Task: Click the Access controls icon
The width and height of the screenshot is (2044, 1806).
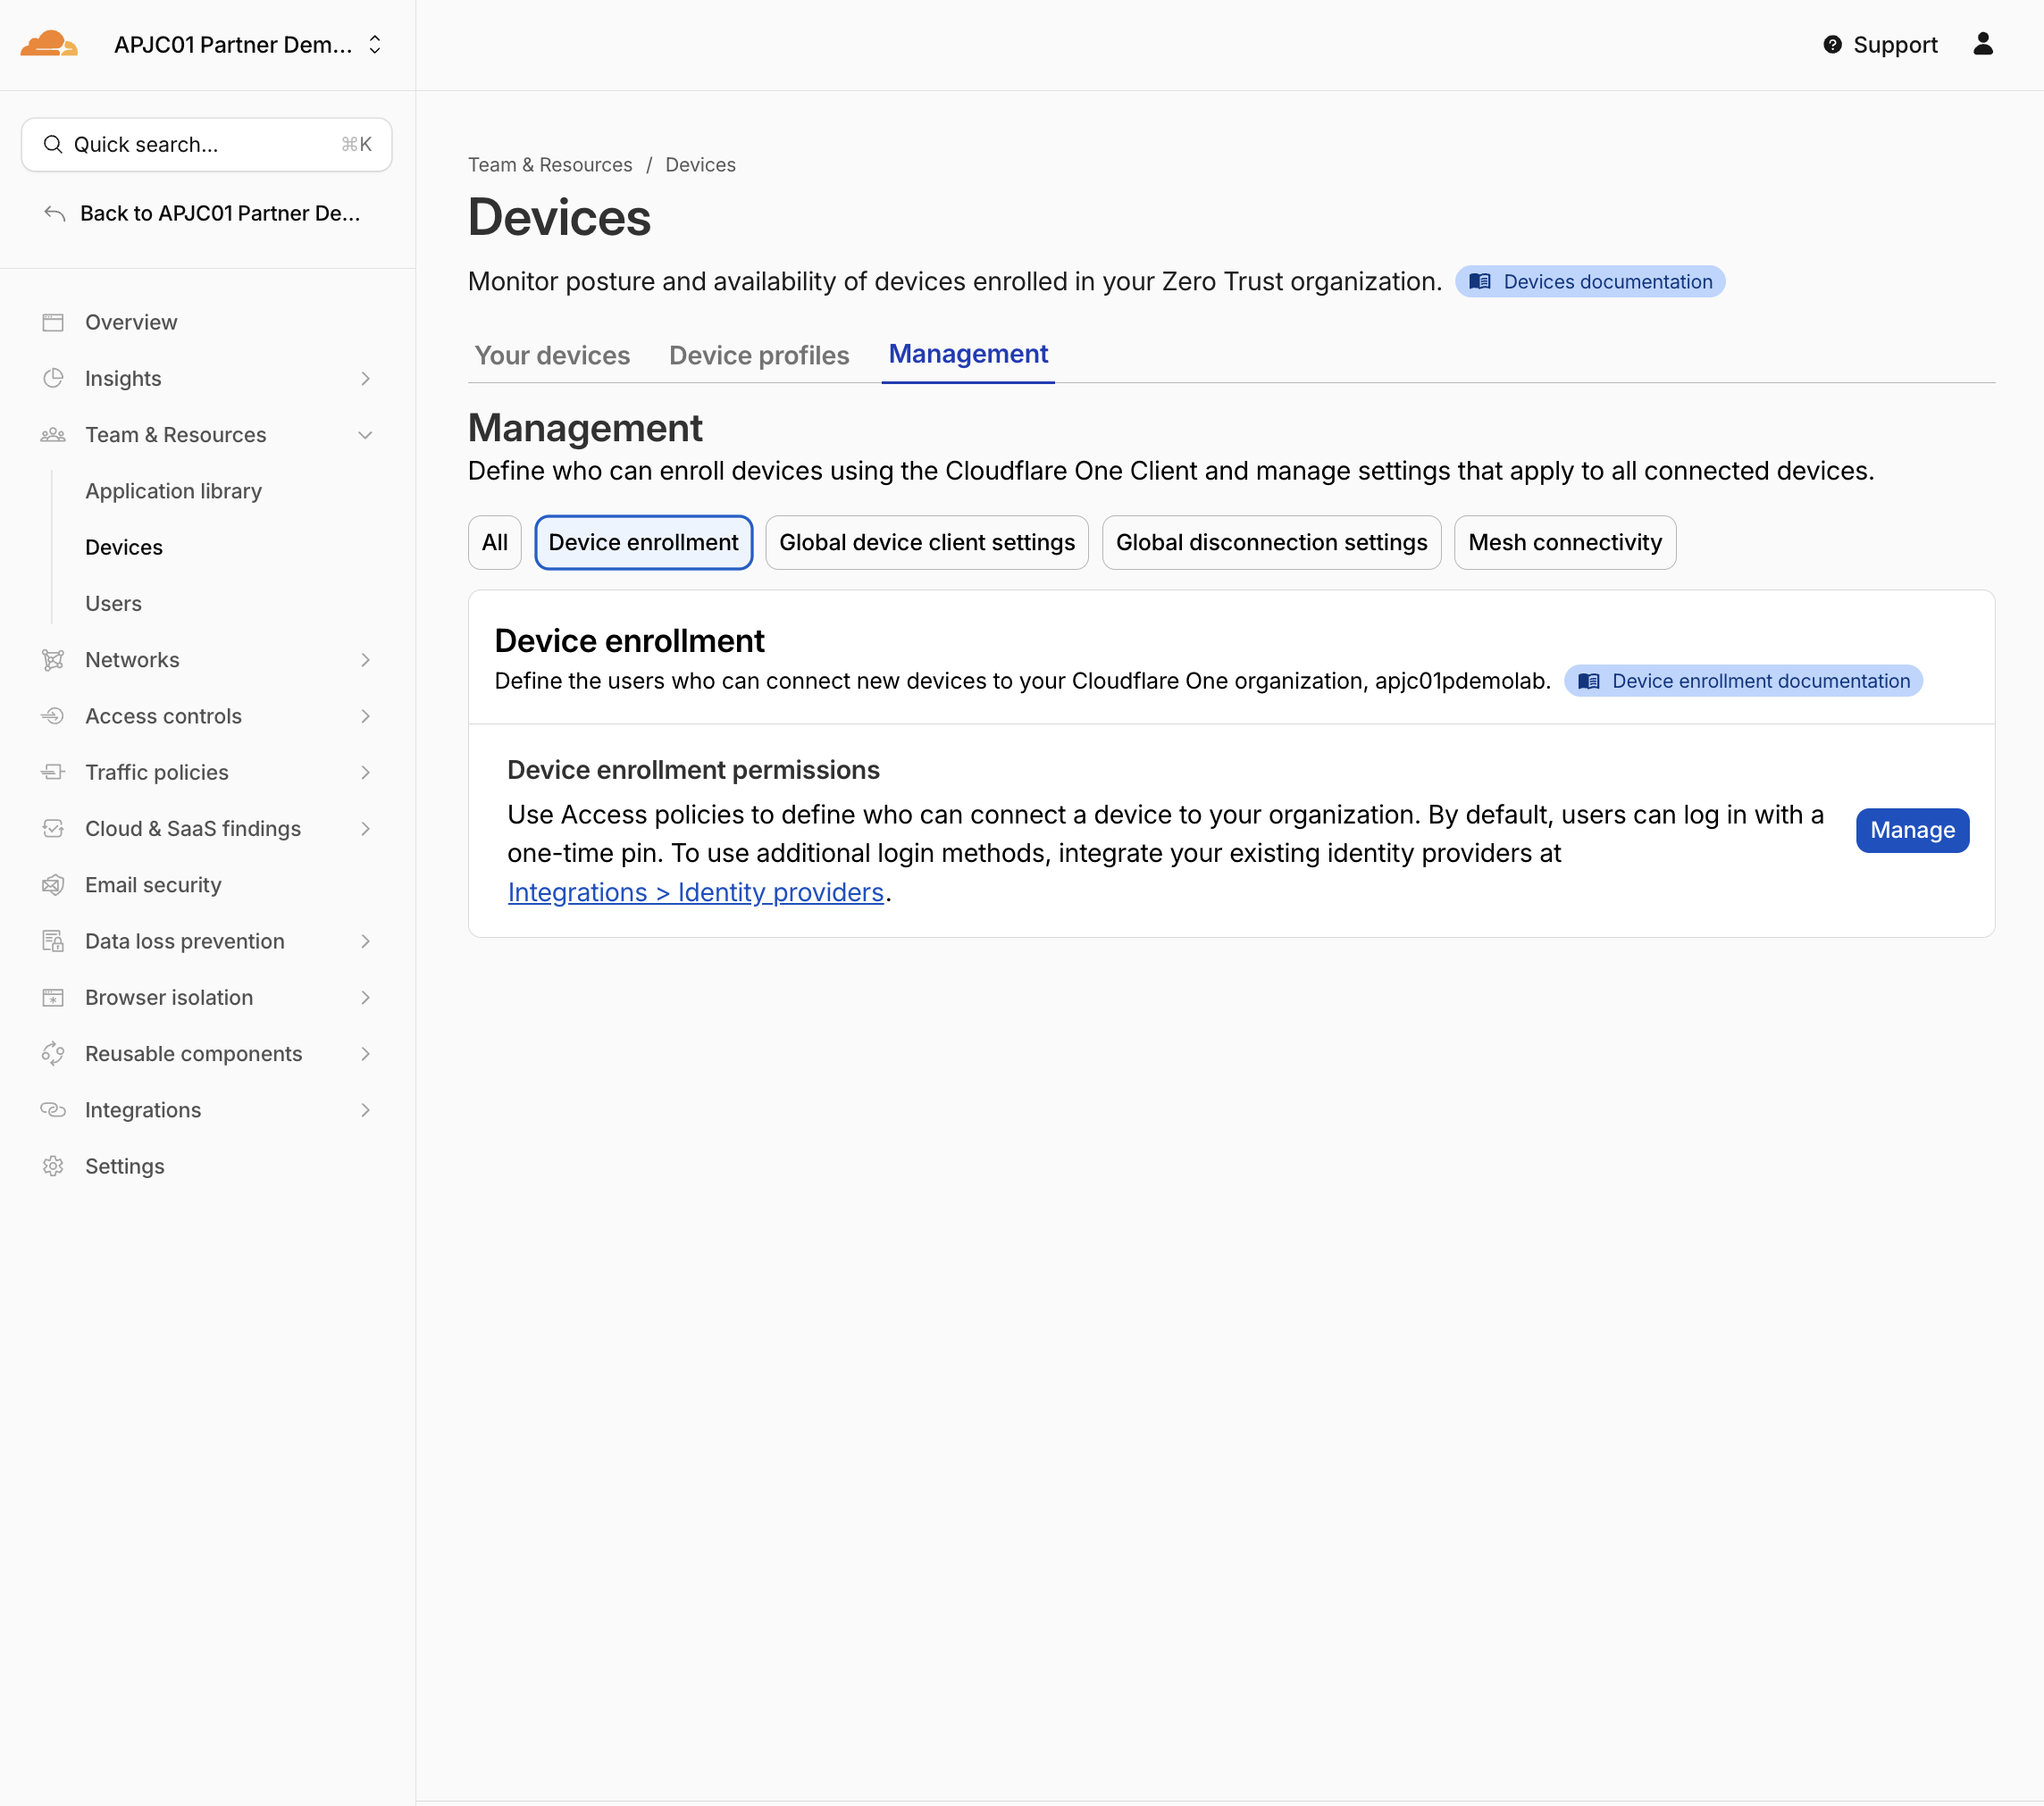Action: tap(53, 716)
